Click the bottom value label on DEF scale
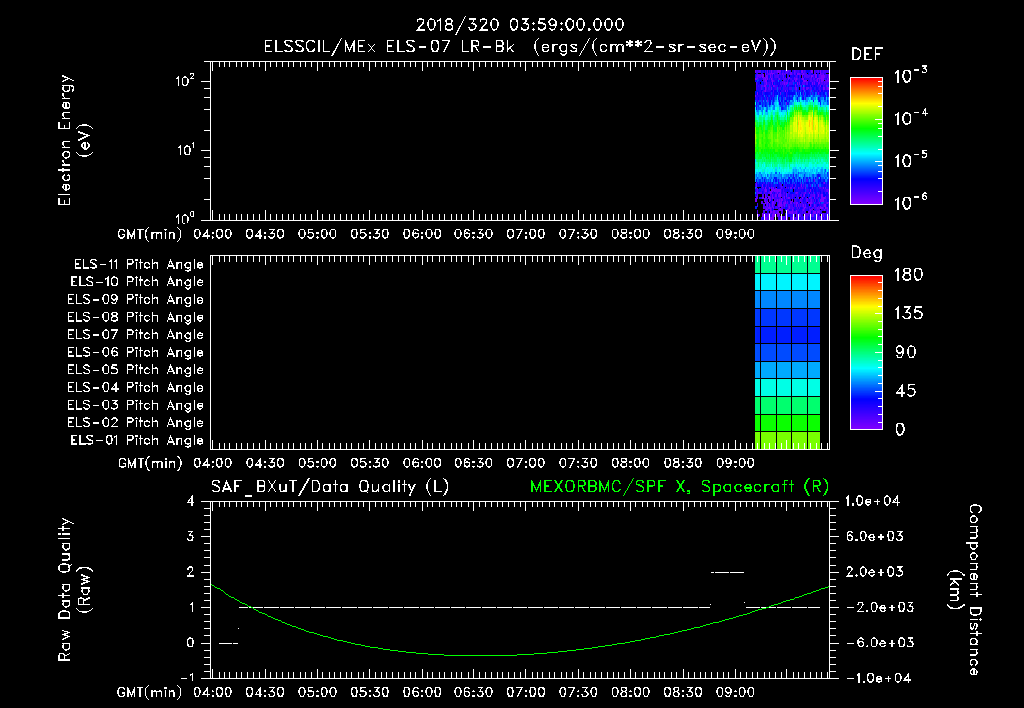This screenshot has height=708, width=1024. [911, 202]
